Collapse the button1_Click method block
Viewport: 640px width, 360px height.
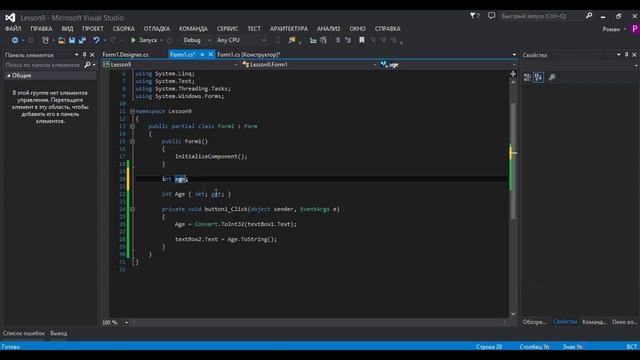tap(132, 209)
